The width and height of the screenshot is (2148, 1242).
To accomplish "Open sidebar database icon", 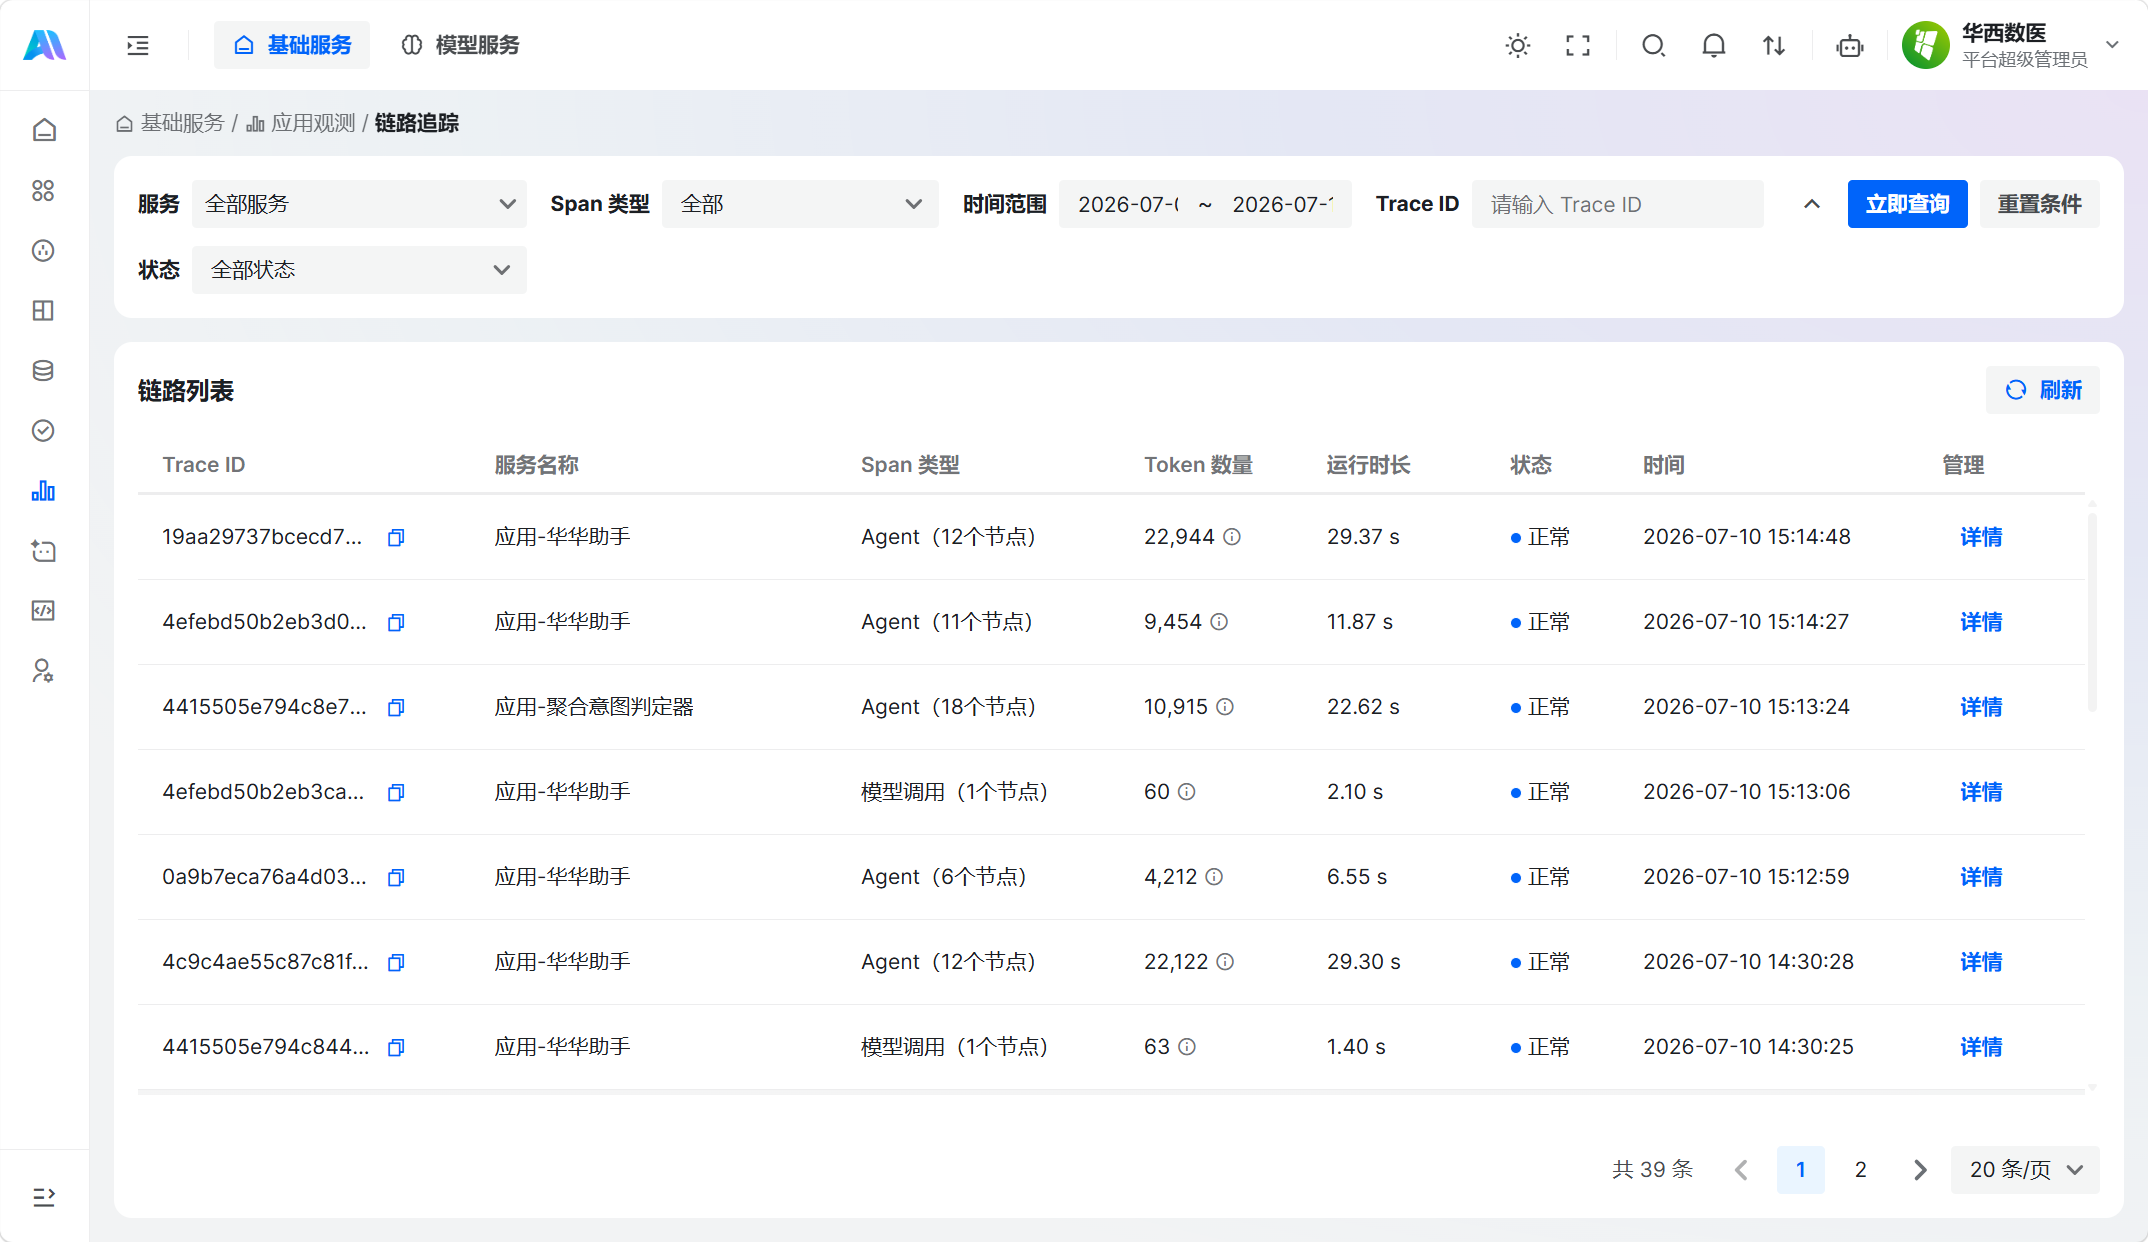I will click(43, 370).
